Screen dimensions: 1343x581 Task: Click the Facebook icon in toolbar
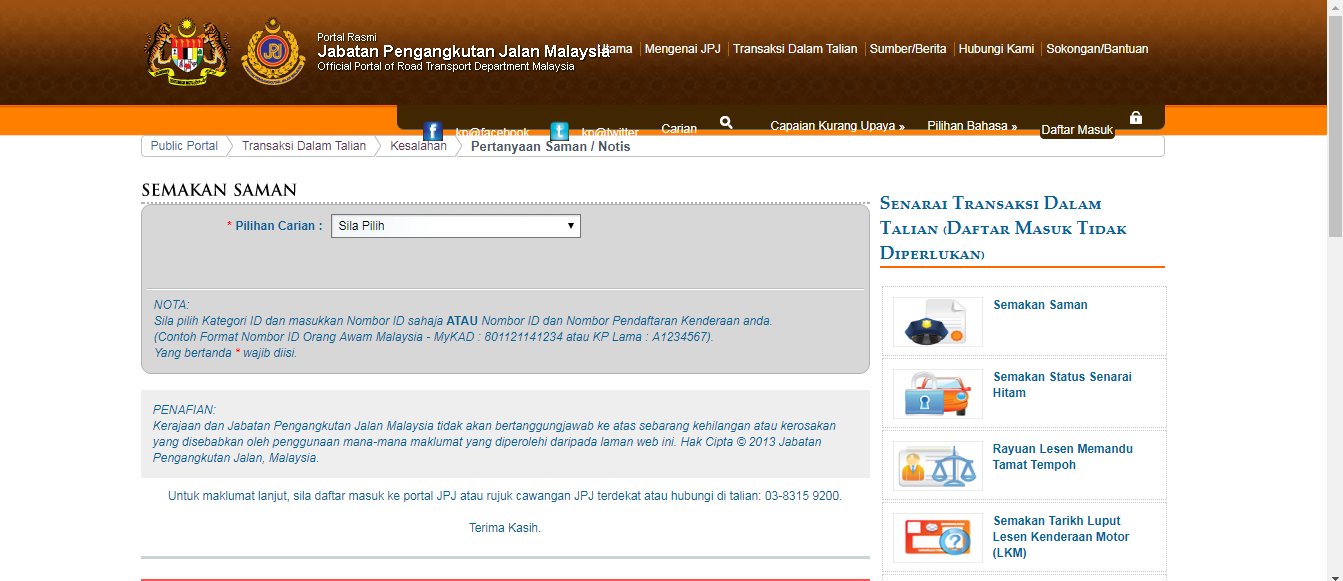[433, 132]
